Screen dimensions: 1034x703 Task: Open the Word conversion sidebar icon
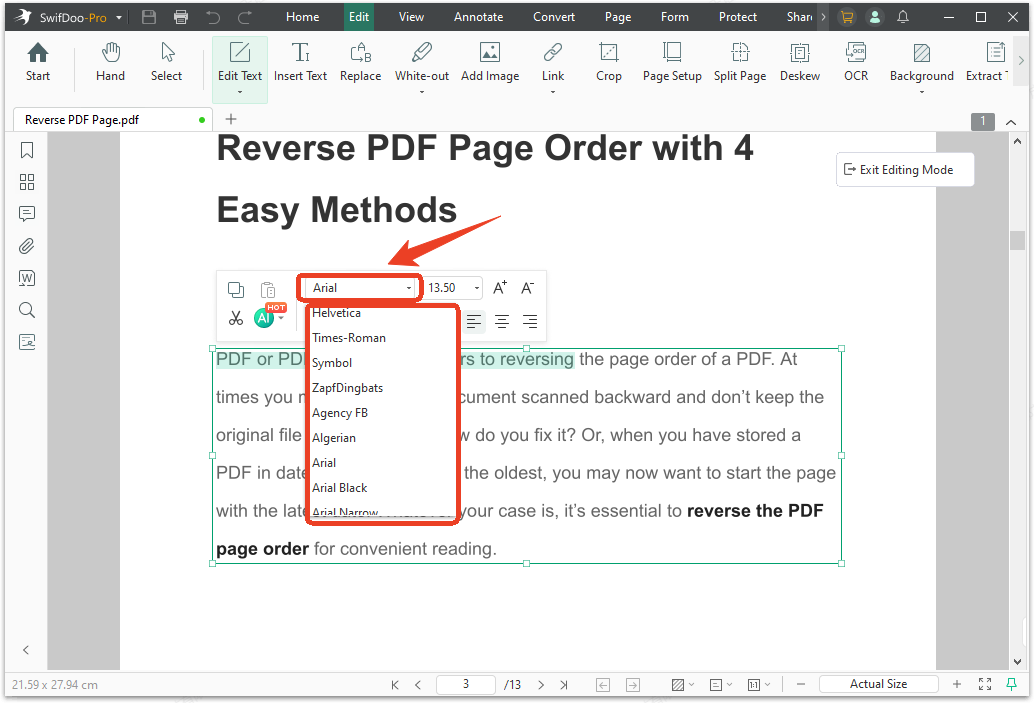27,278
